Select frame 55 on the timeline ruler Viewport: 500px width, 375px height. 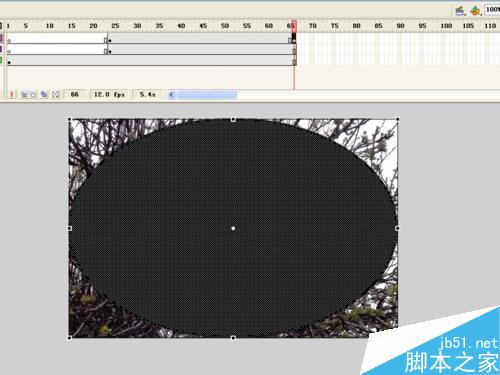pos(247,26)
